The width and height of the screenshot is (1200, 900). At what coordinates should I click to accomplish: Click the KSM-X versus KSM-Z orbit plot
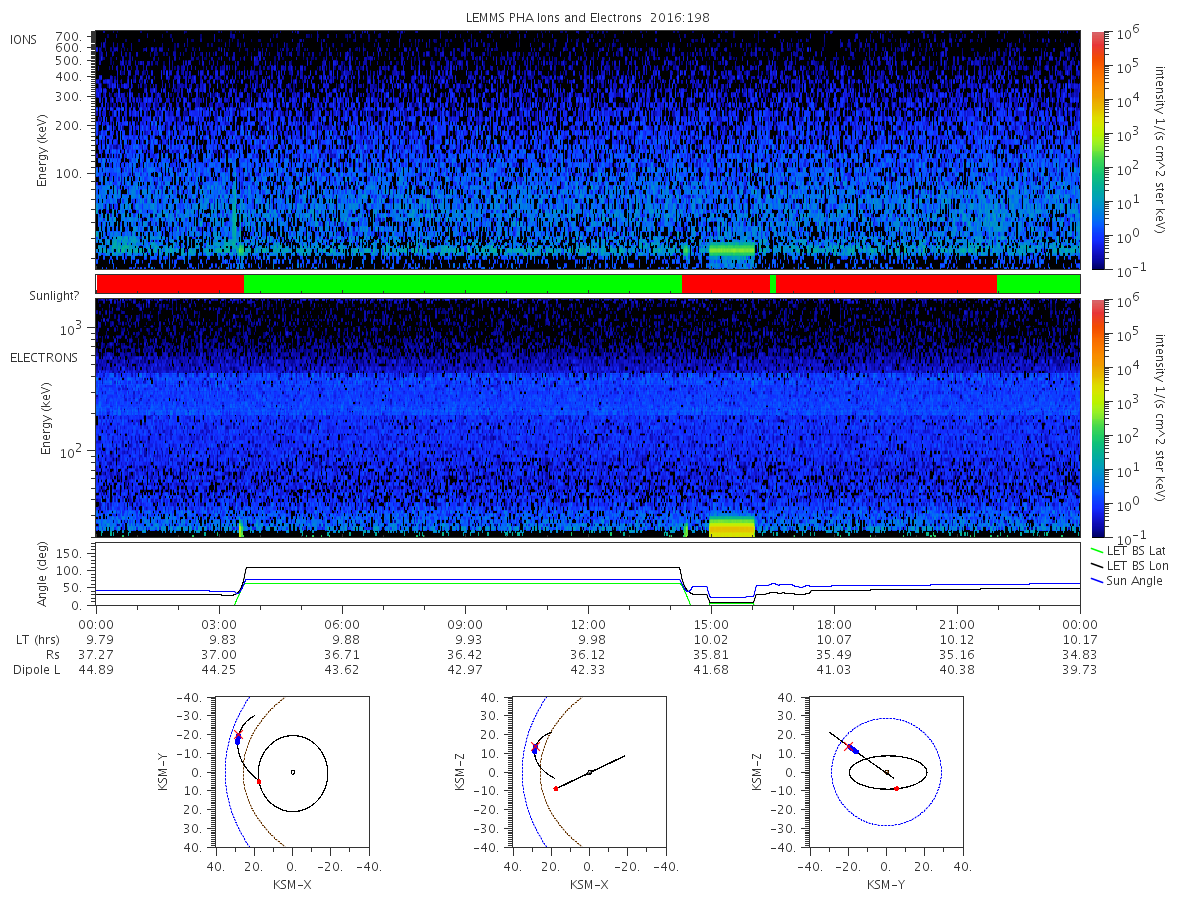pos(589,772)
